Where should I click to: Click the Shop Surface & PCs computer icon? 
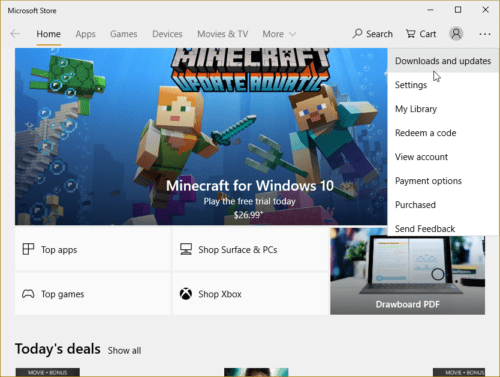186,249
